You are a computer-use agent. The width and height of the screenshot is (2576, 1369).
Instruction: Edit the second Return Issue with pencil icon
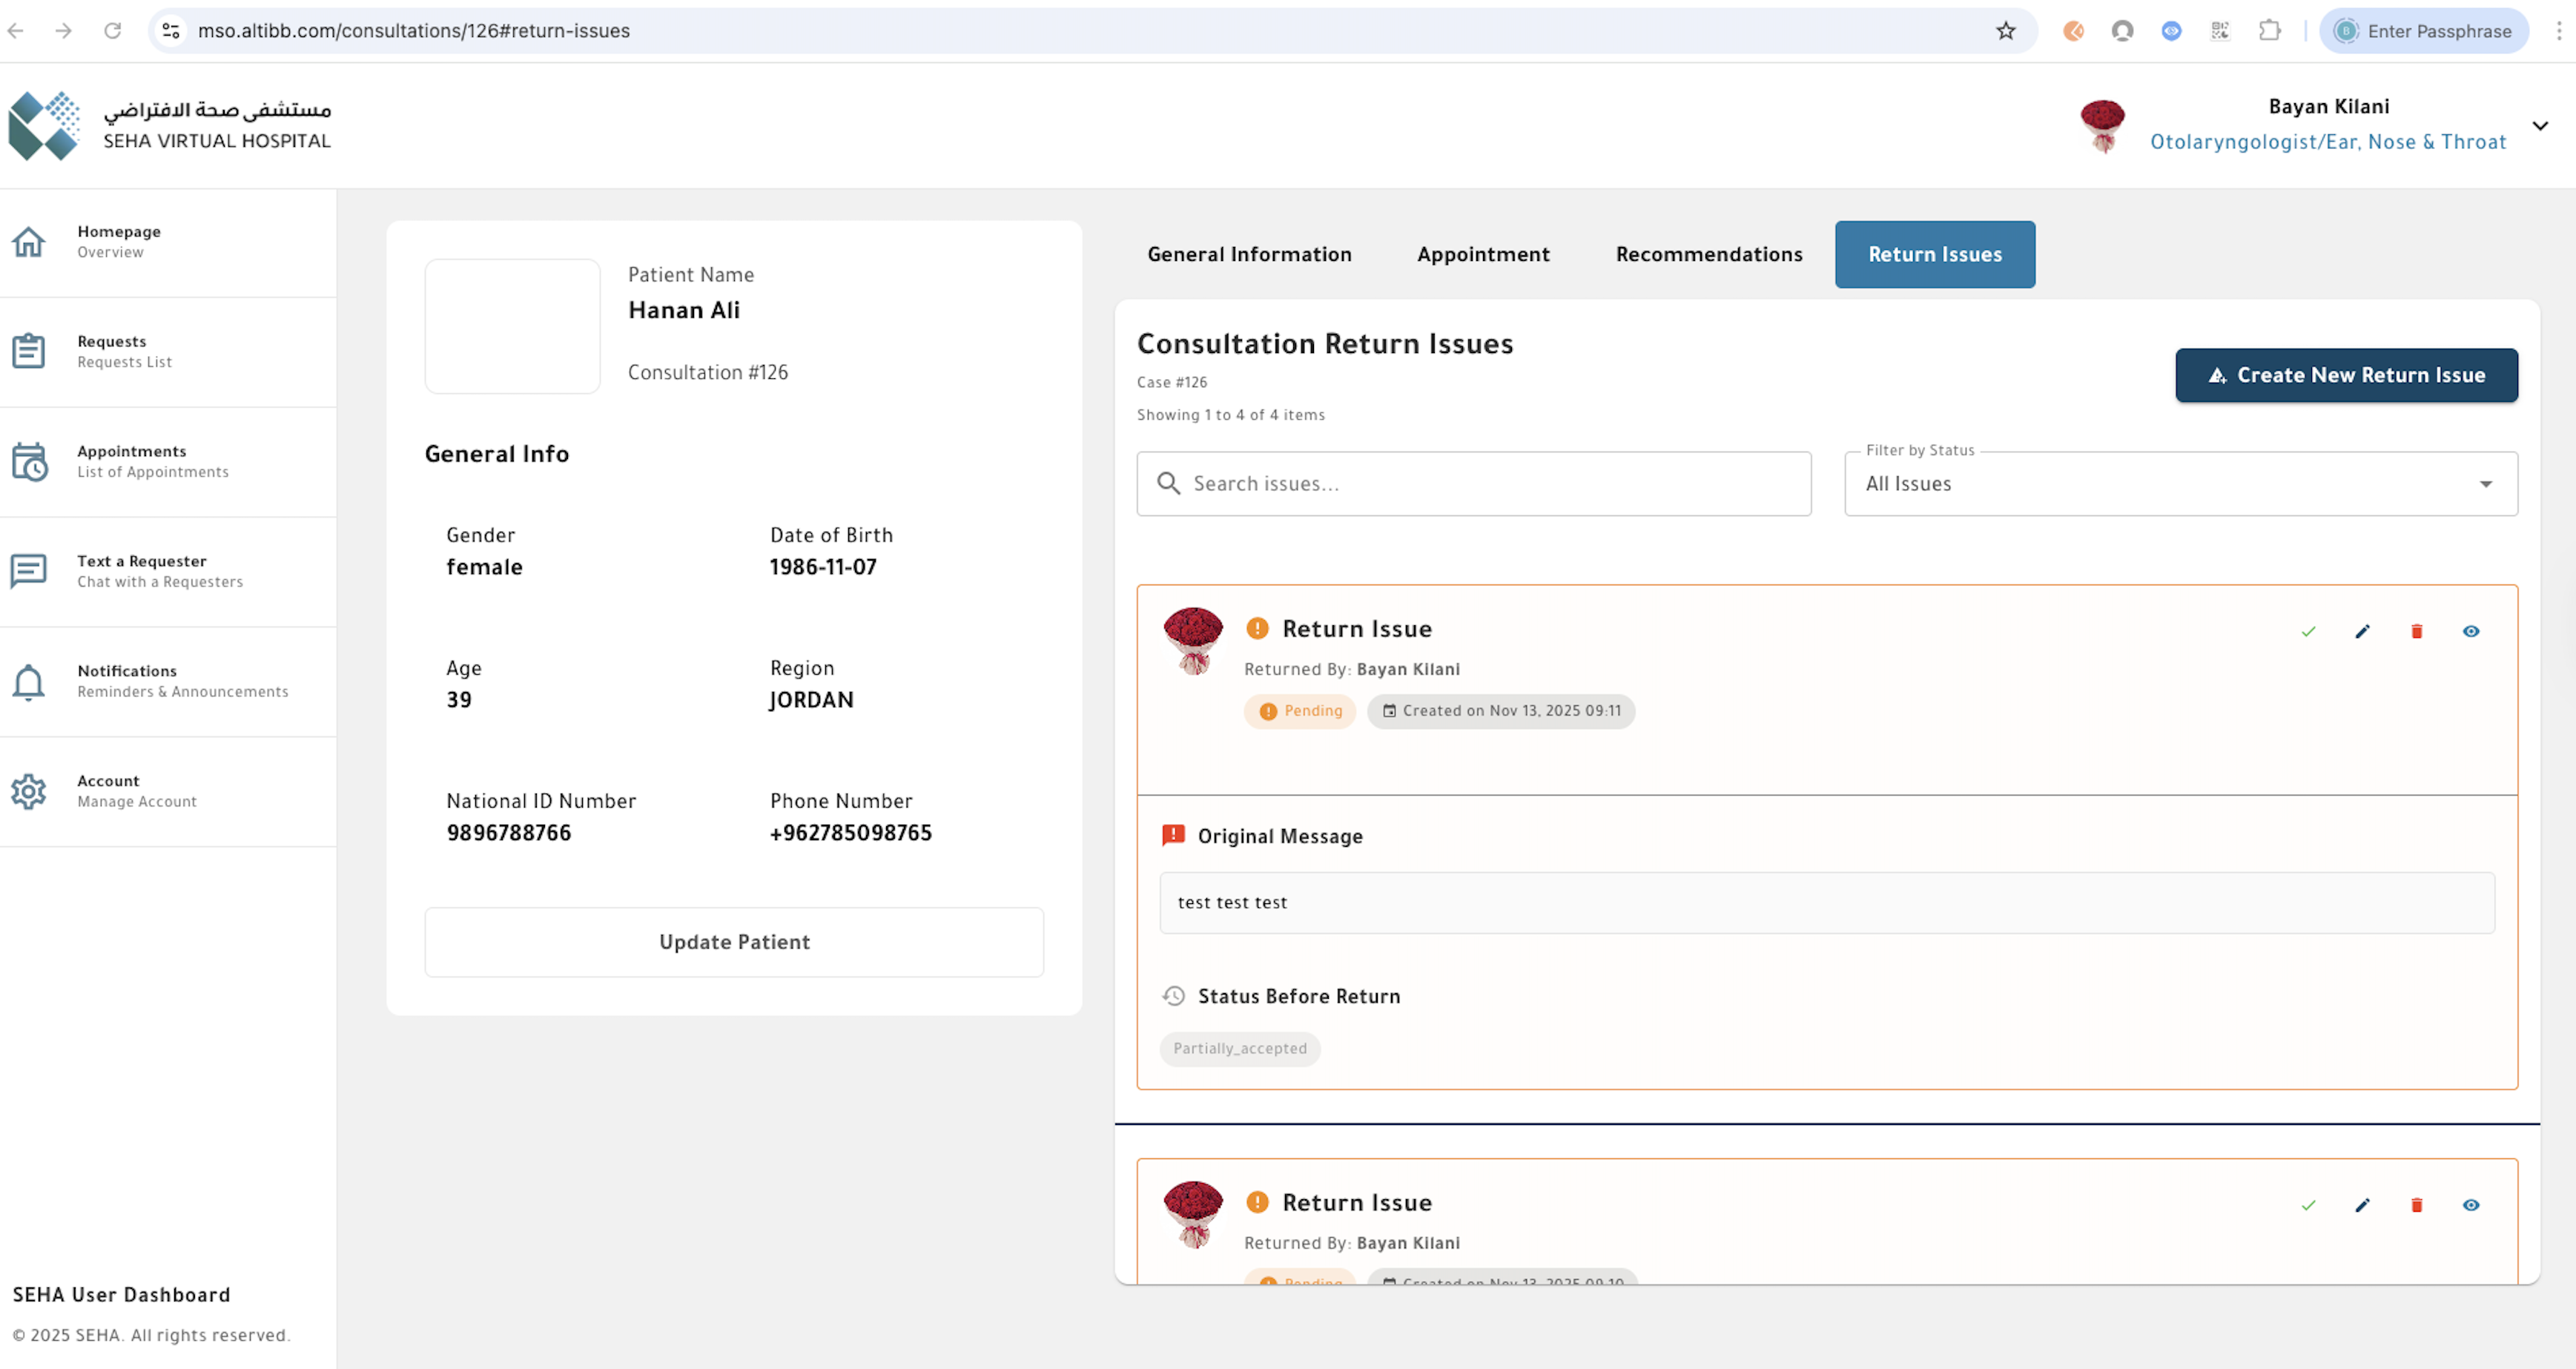(x=2362, y=1205)
